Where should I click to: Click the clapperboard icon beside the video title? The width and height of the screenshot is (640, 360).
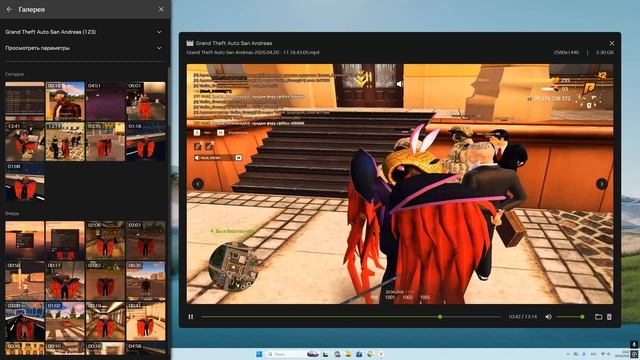(x=190, y=43)
